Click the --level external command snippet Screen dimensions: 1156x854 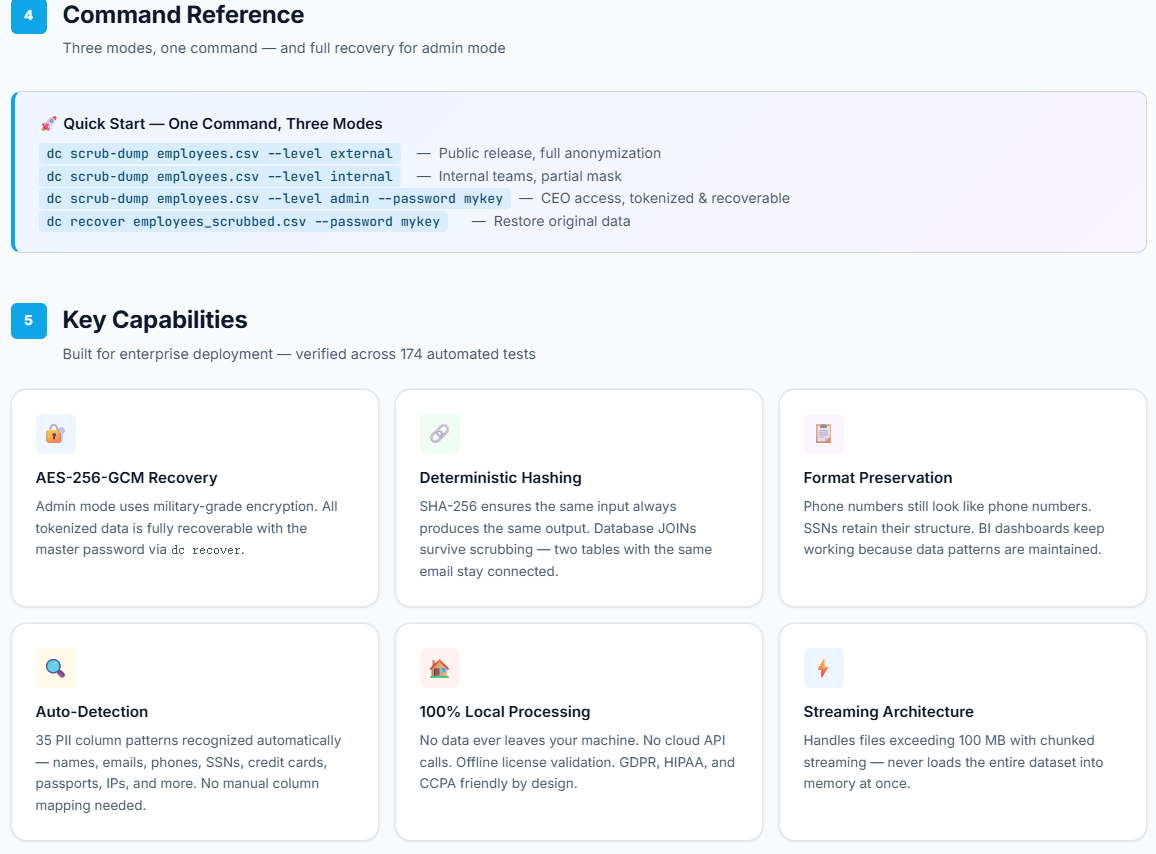tap(220, 153)
